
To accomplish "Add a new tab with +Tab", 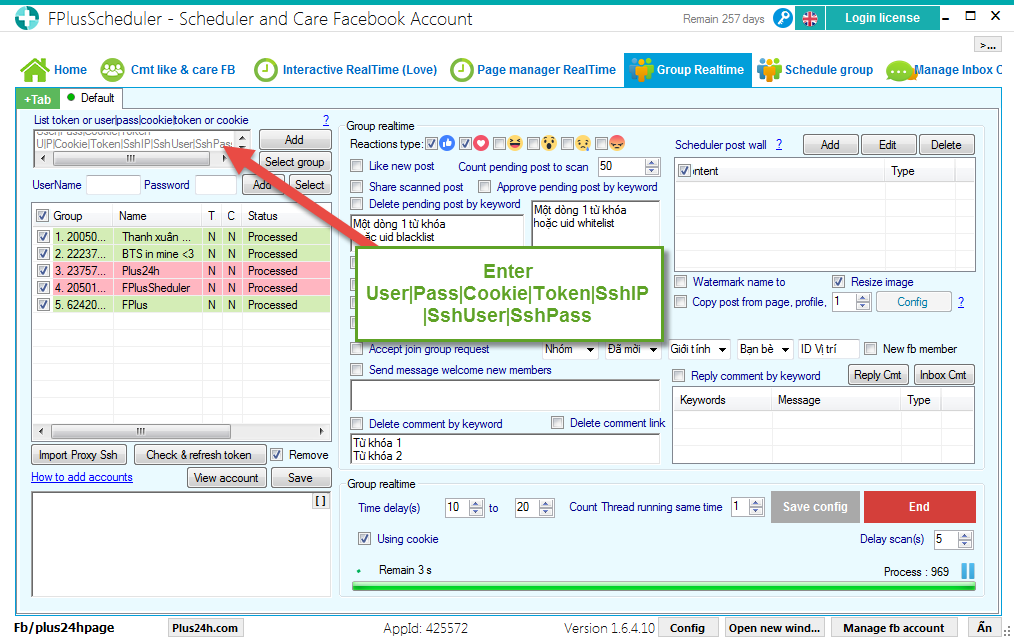I will (x=38, y=100).
